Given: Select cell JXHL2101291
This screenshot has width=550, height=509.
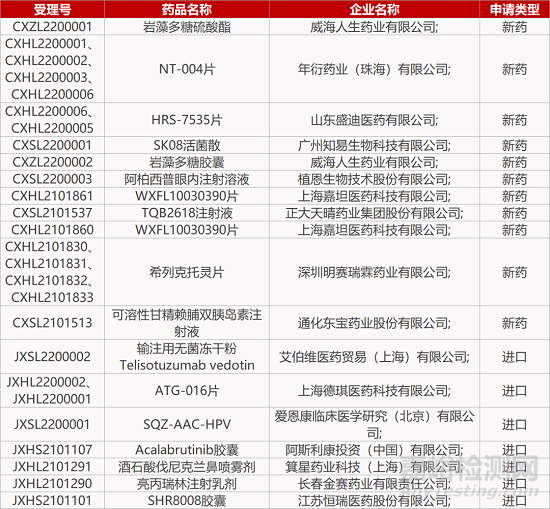Looking at the screenshot, I should [52, 467].
